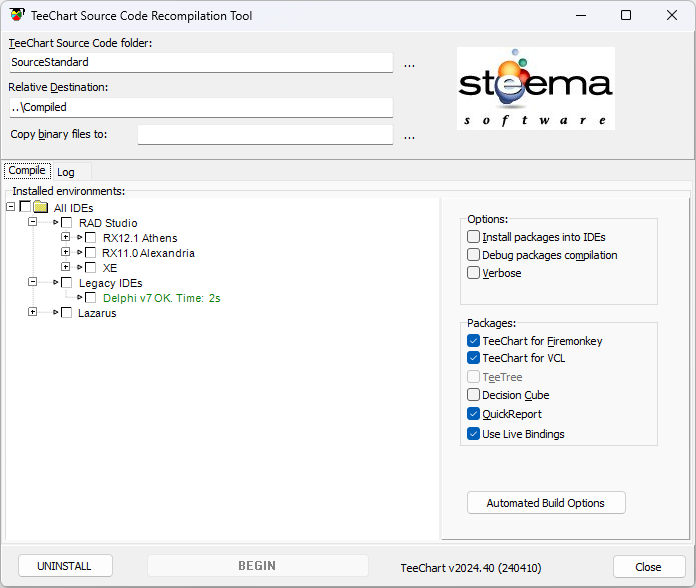Collapse the RAD Studio node
Screen dimensions: 696x588
click(x=32, y=221)
